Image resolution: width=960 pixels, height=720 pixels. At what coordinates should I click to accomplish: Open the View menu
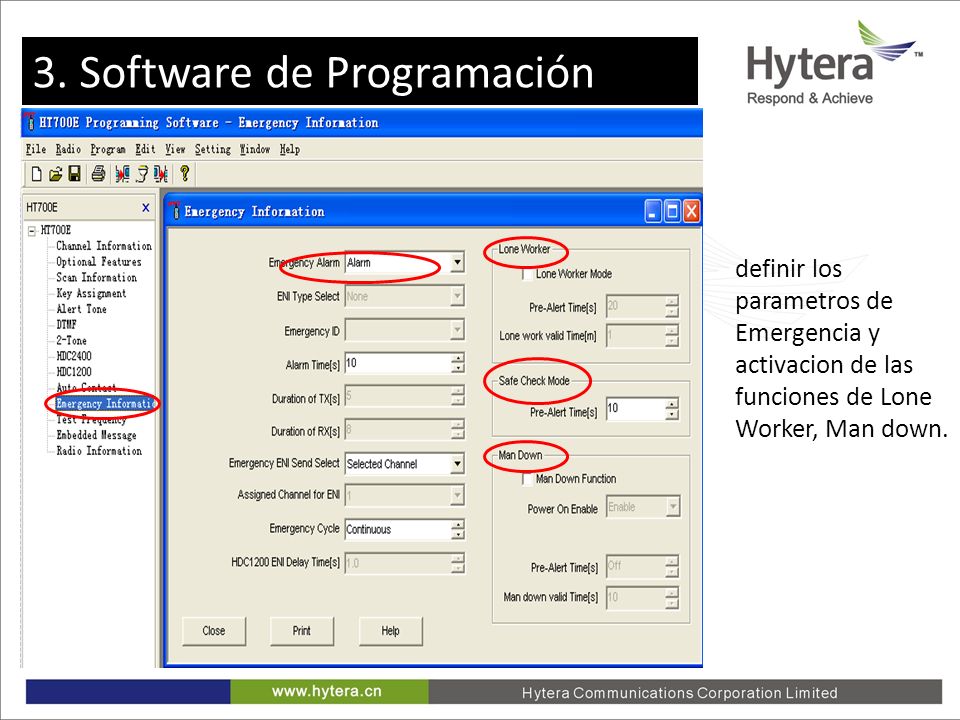pyautogui.click(x=174, y=149)
